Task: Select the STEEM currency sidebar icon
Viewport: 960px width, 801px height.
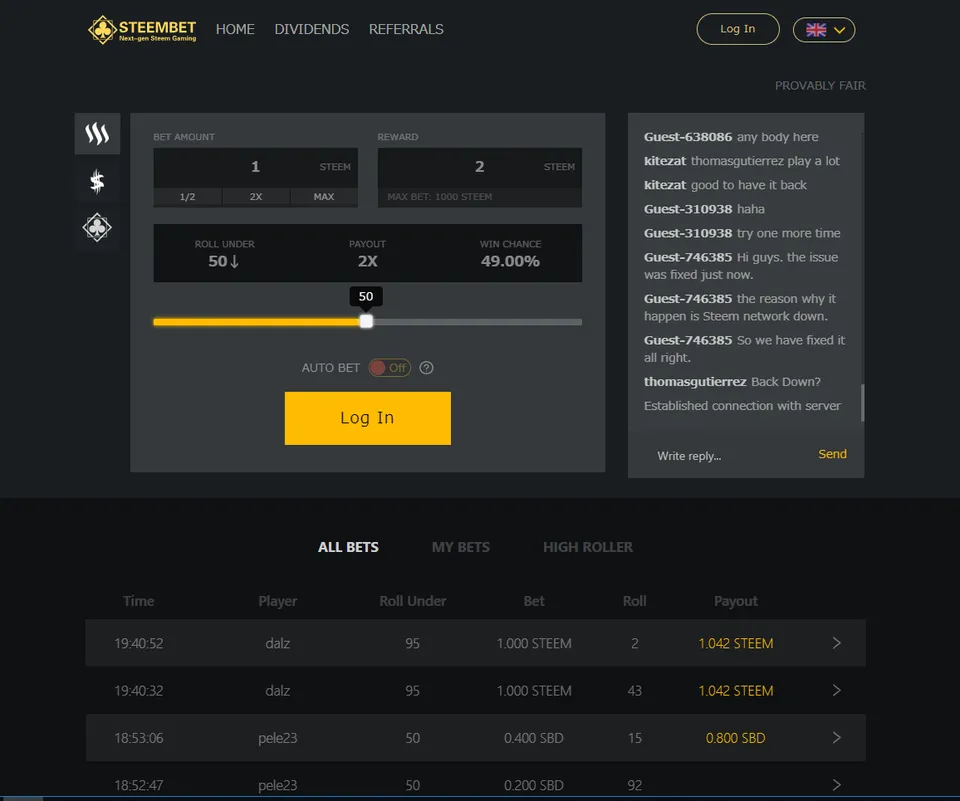Action: tap(97, 134)
